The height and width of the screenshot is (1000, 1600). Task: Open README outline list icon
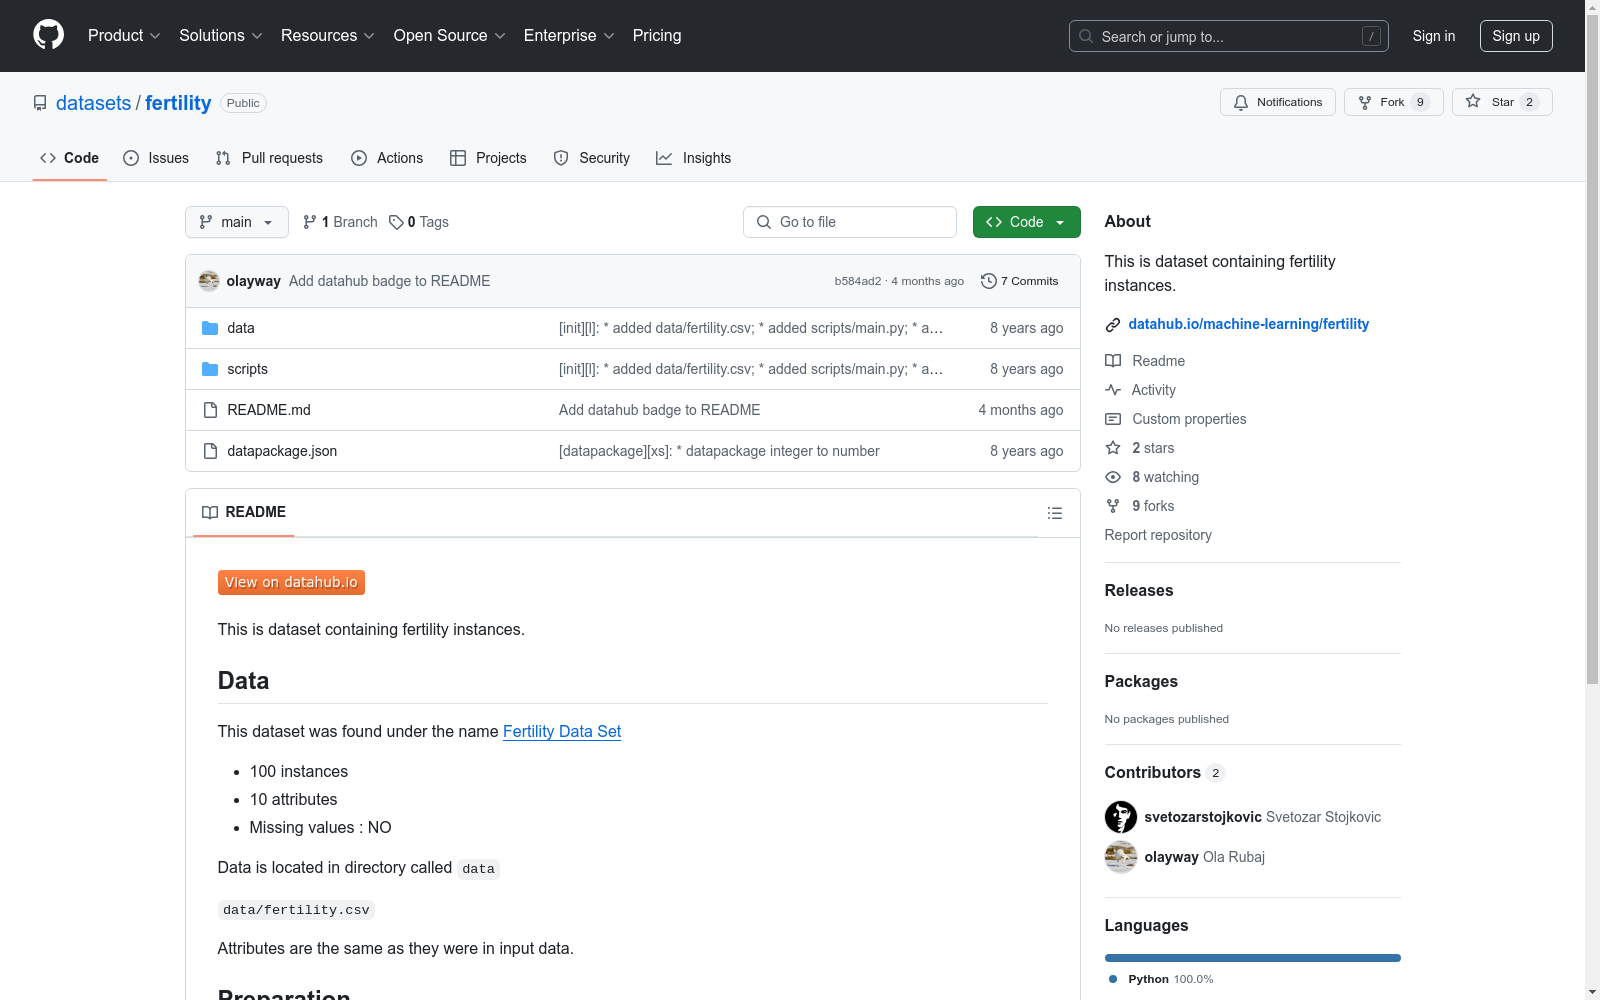[x=1055, y=513]
